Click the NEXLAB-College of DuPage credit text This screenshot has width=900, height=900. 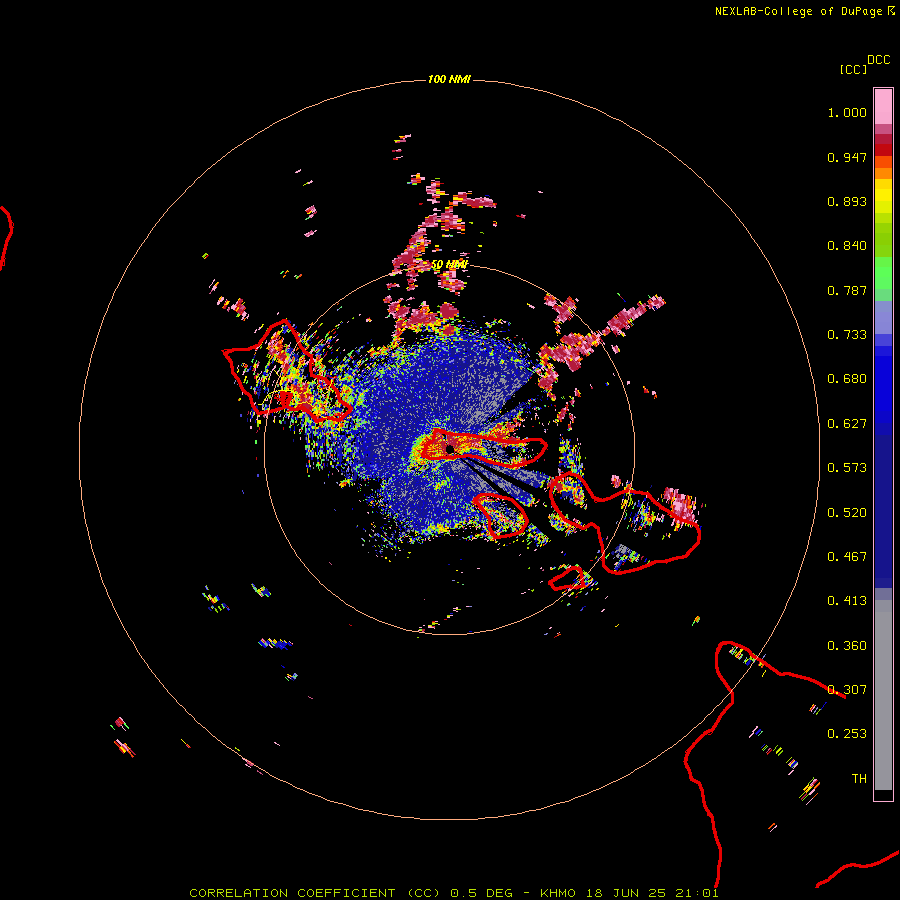pyautogui.click(x=798, y=11)
